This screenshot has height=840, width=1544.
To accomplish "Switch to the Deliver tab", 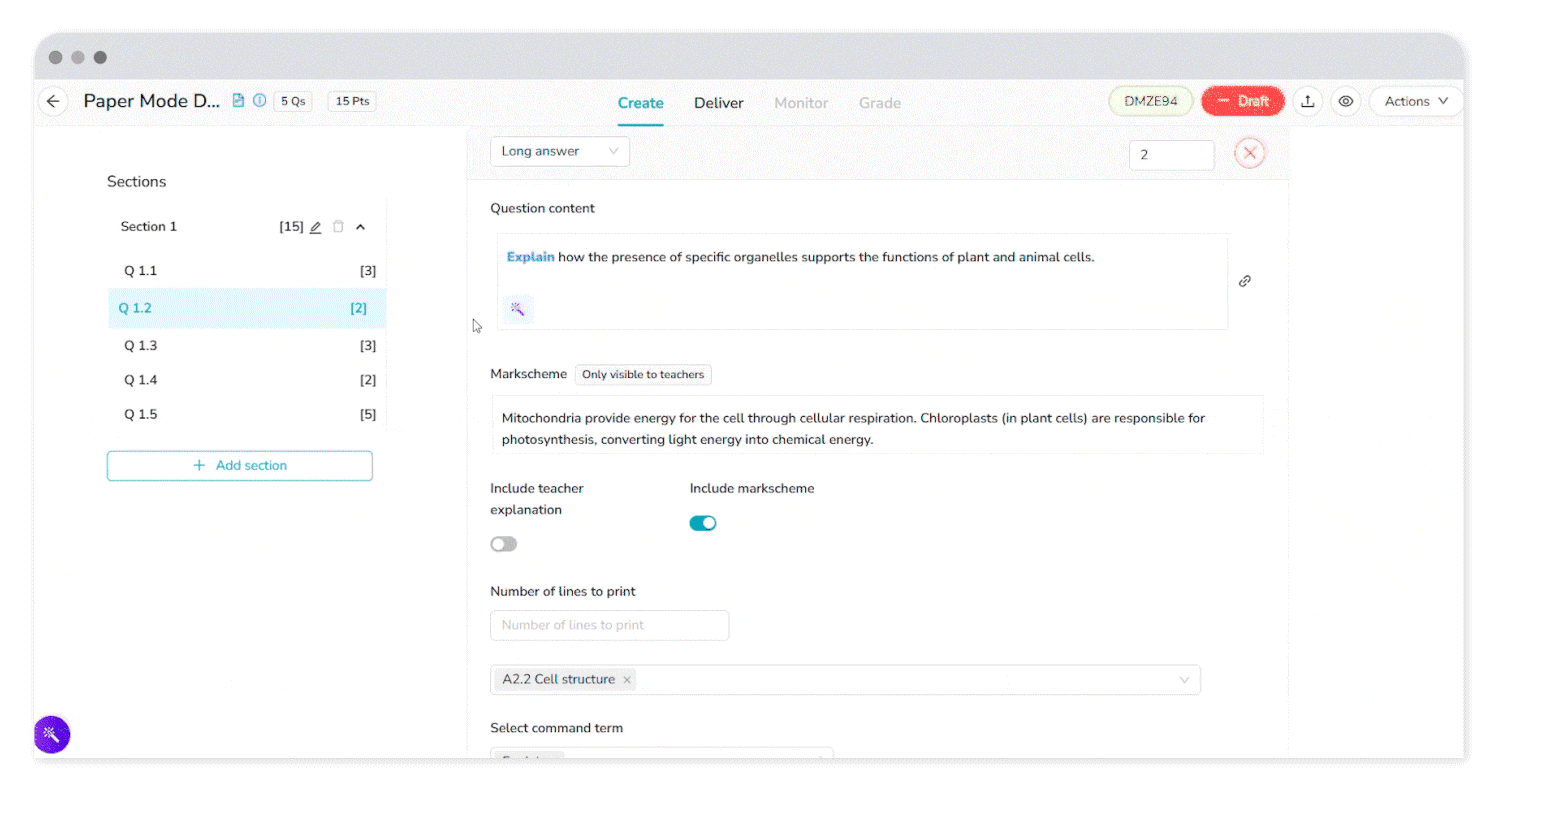I will [x=718, y=103].
